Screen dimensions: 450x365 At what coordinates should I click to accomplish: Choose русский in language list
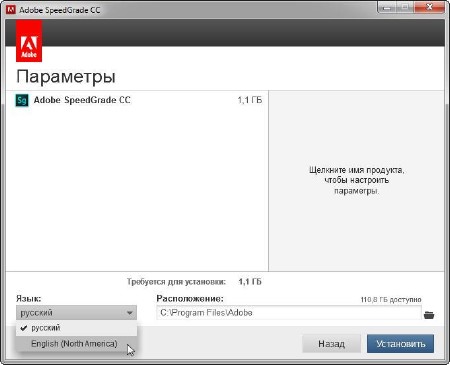point(76,328)
